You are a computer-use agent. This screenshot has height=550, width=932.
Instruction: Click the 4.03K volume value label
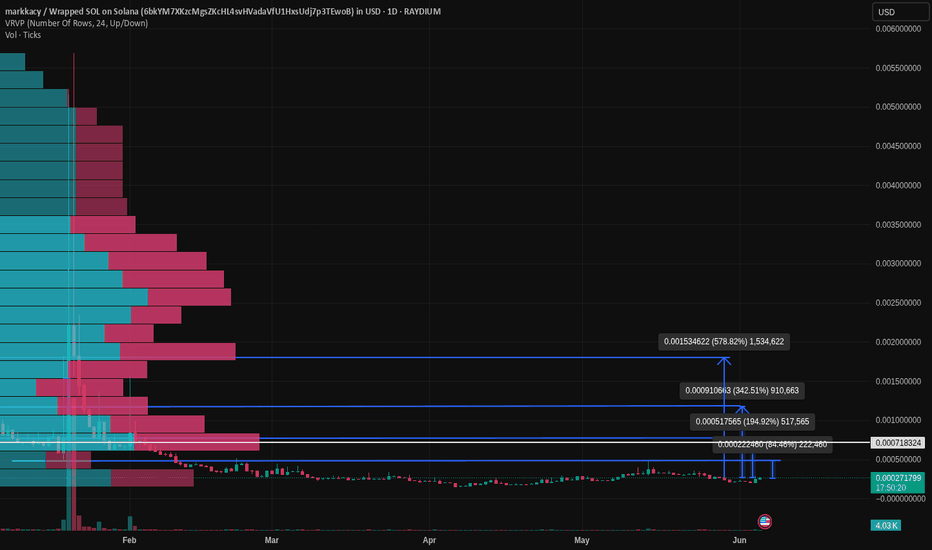(x=886, y=525)
